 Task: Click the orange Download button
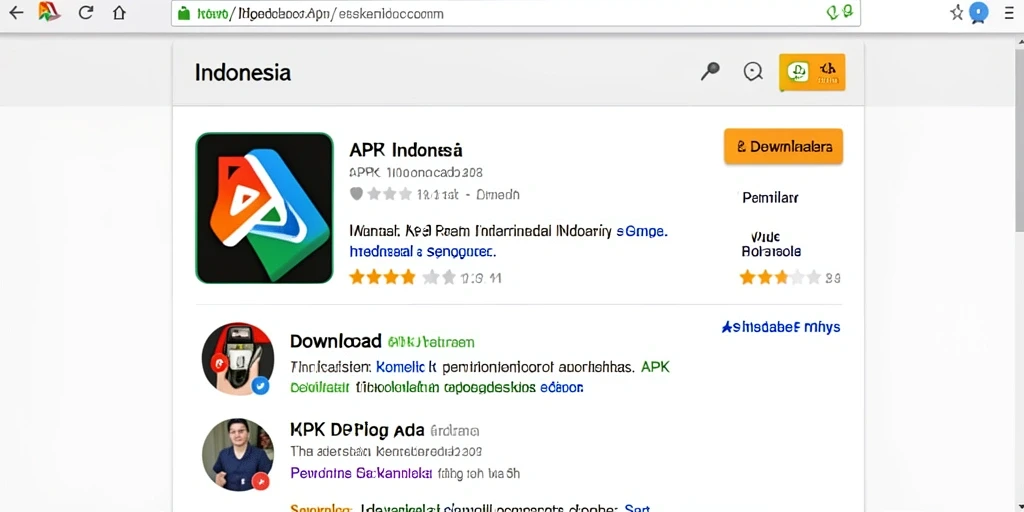click(784, 146)
